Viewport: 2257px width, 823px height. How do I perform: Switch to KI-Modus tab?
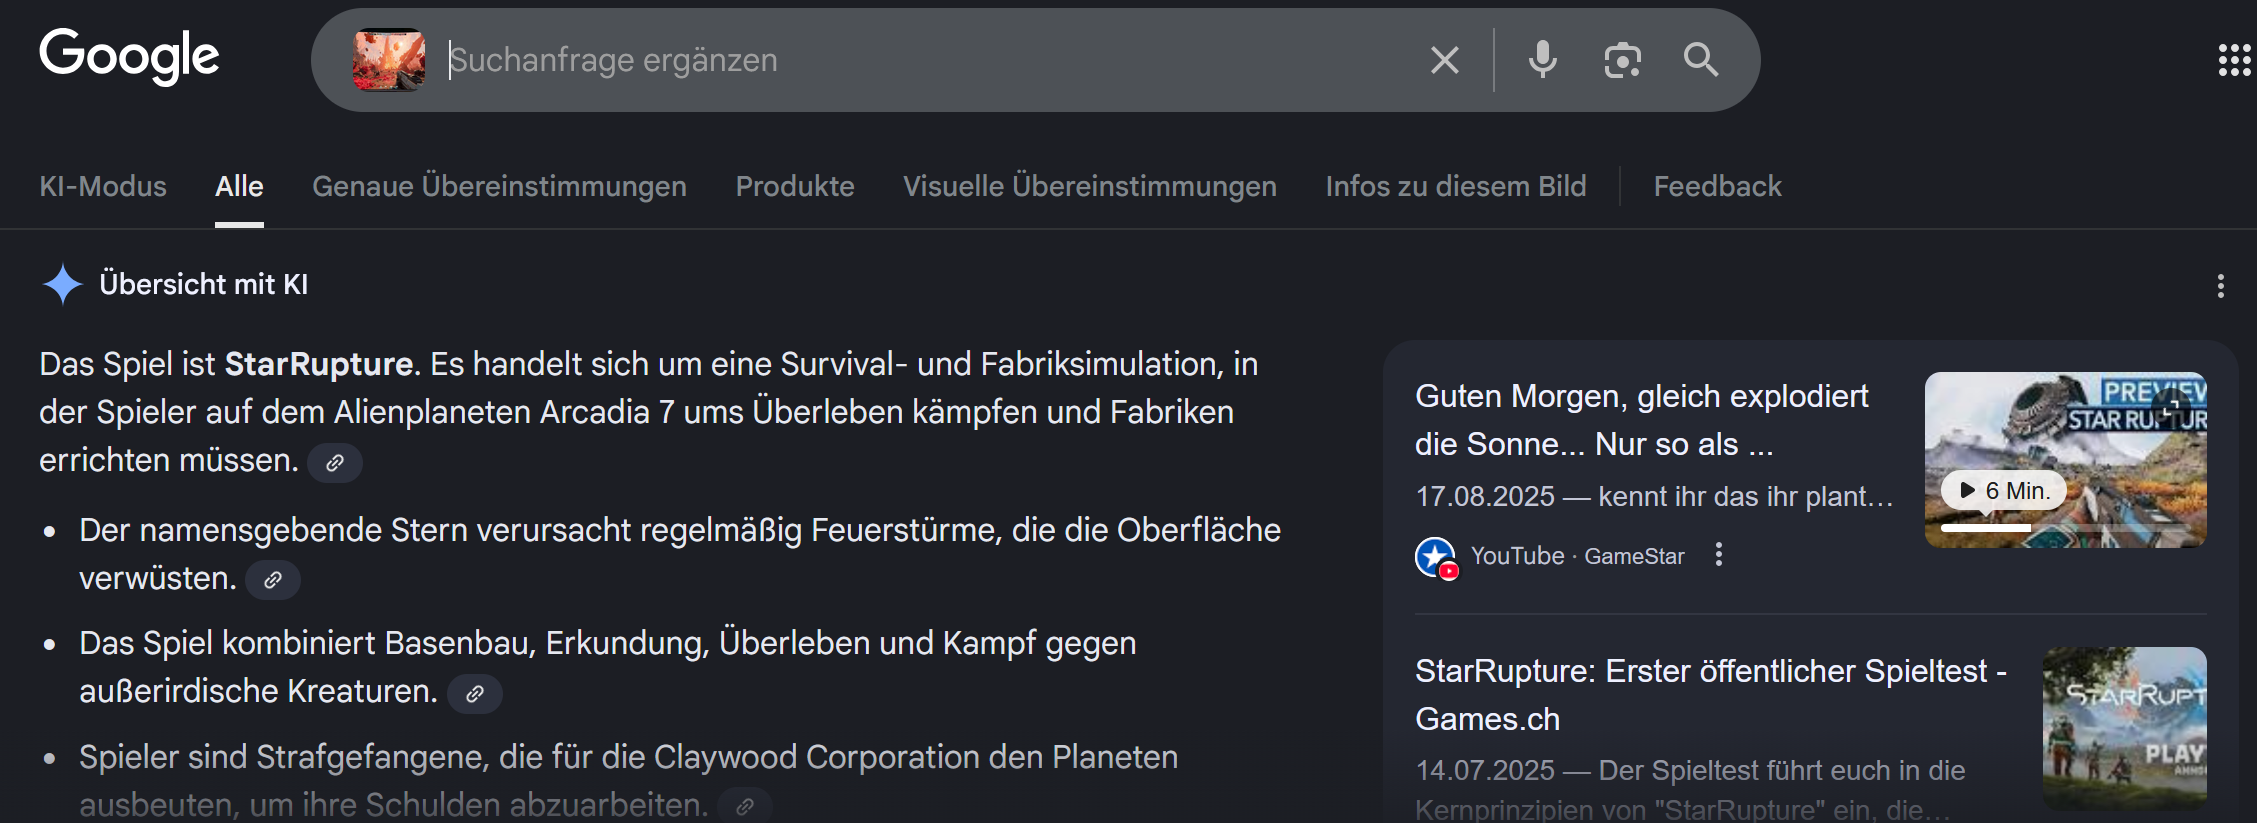[x=103, y=186]
